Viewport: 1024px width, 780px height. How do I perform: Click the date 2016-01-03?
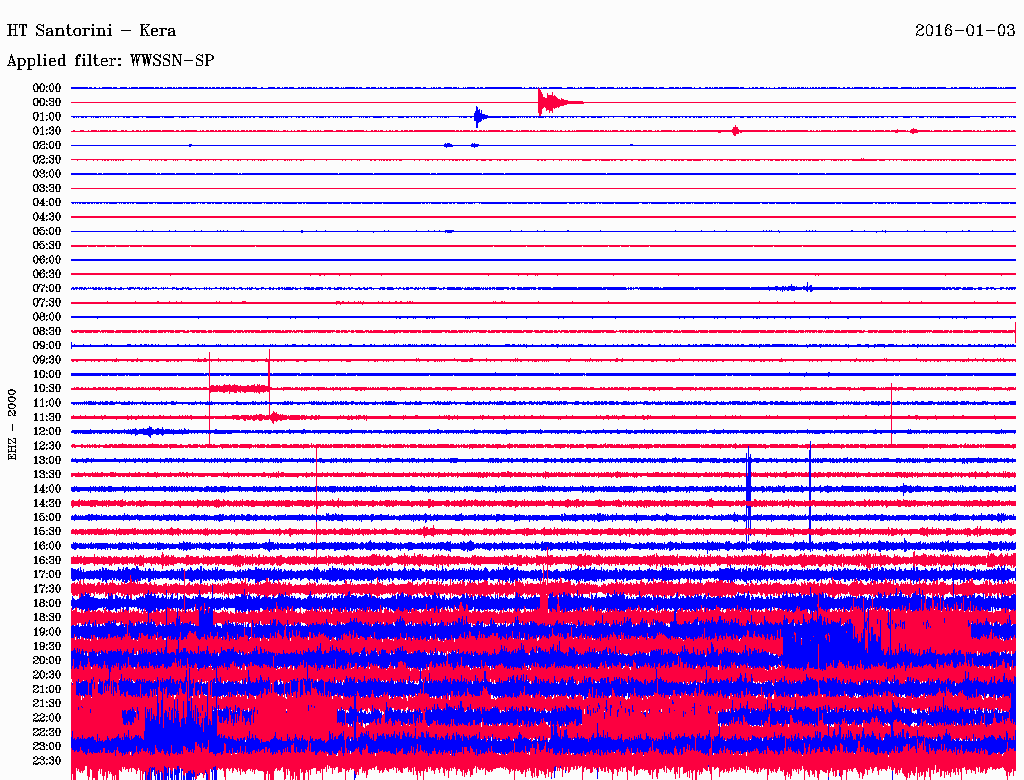965,30
